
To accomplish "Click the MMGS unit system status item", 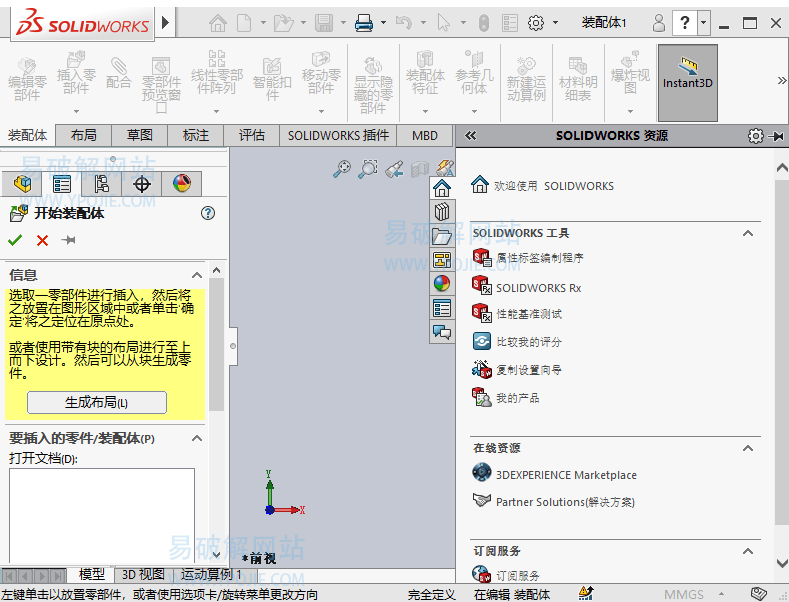I will (683, 594).
